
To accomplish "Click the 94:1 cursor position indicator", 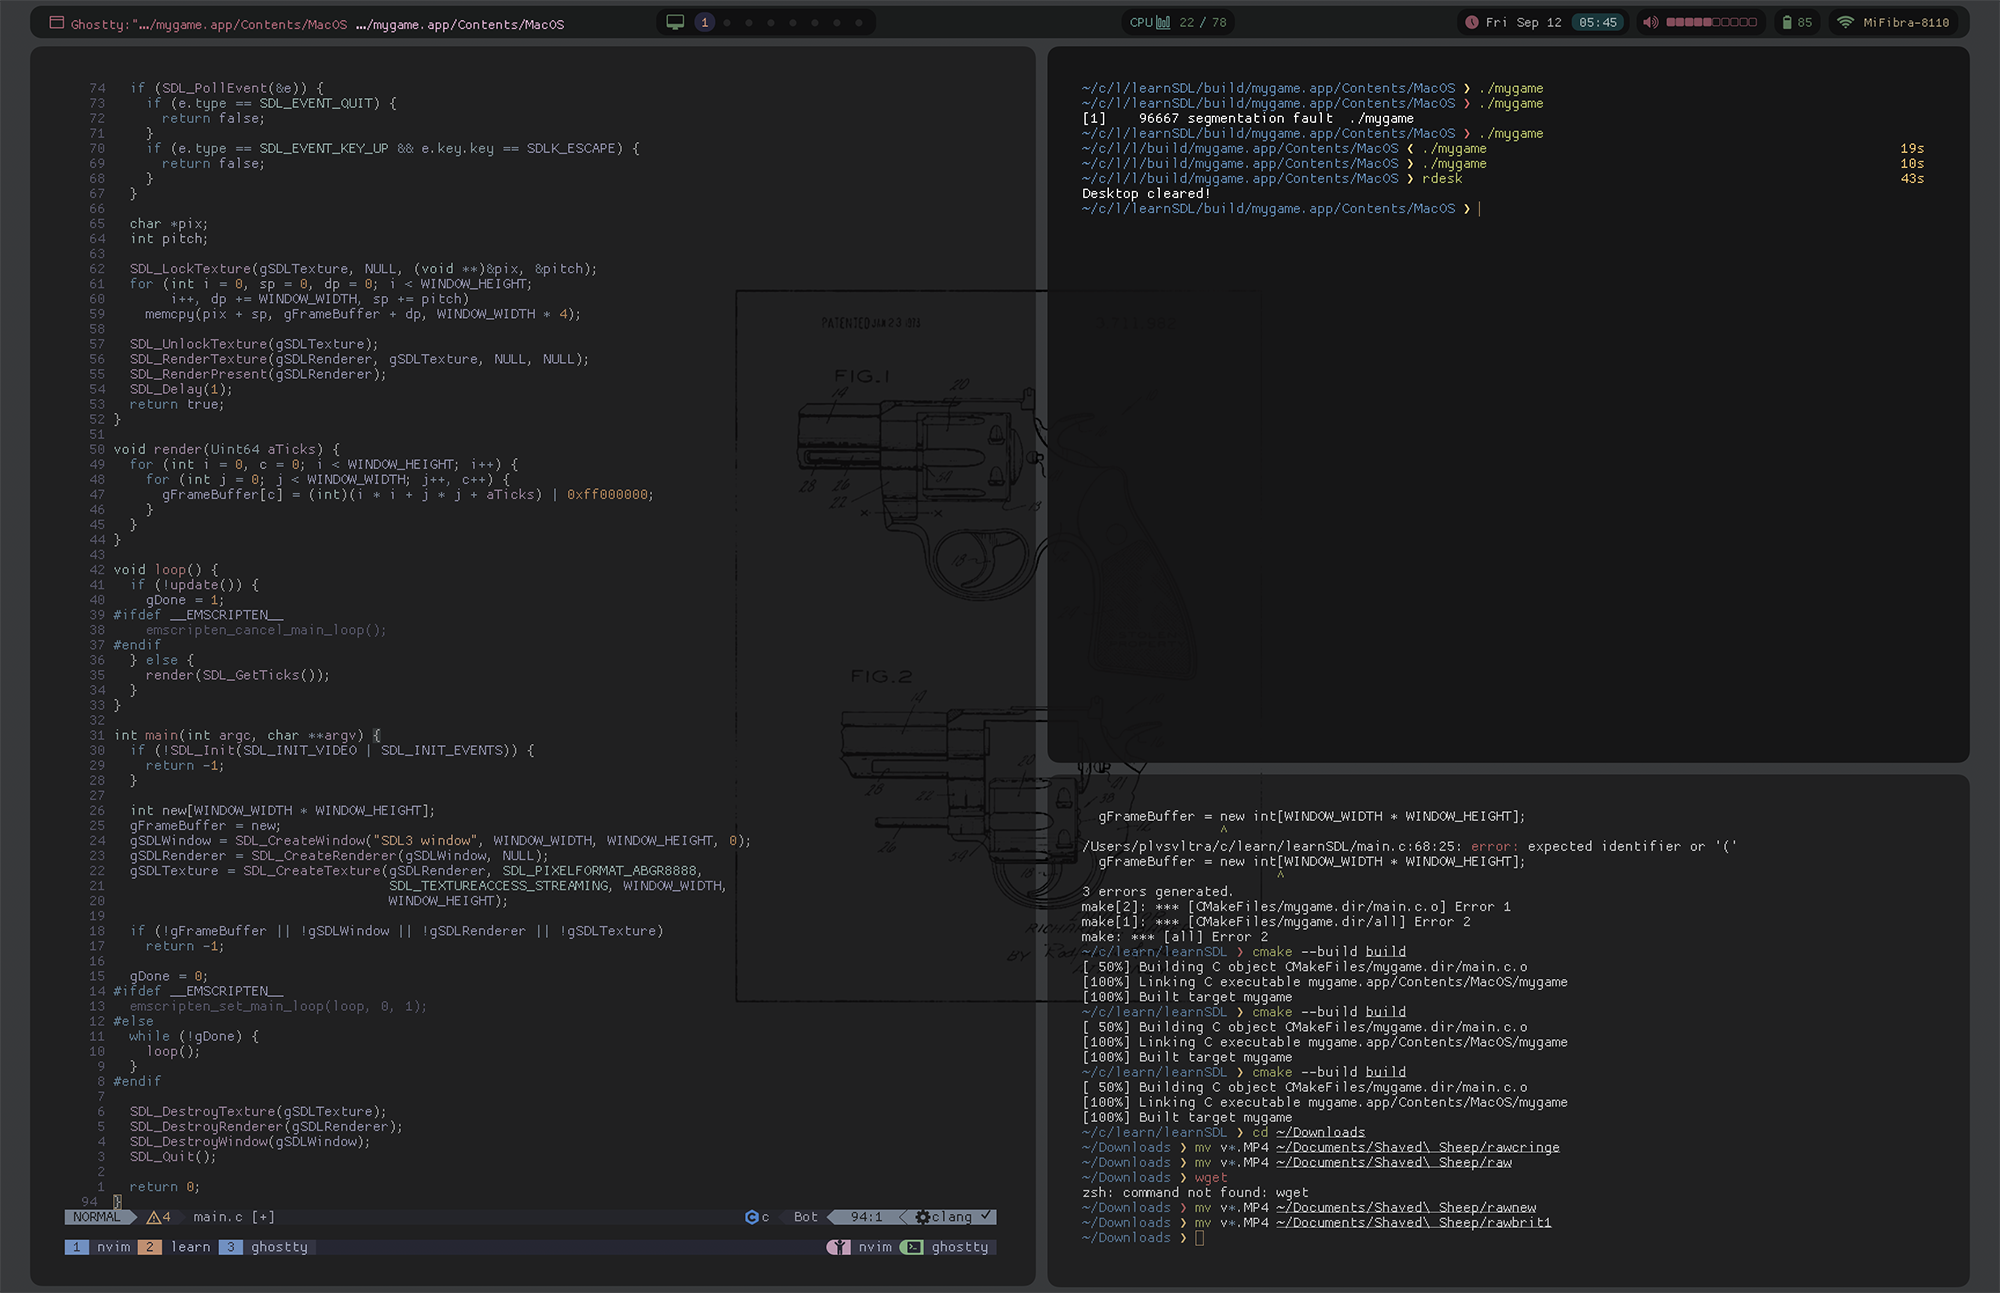I will (866, 1217).
